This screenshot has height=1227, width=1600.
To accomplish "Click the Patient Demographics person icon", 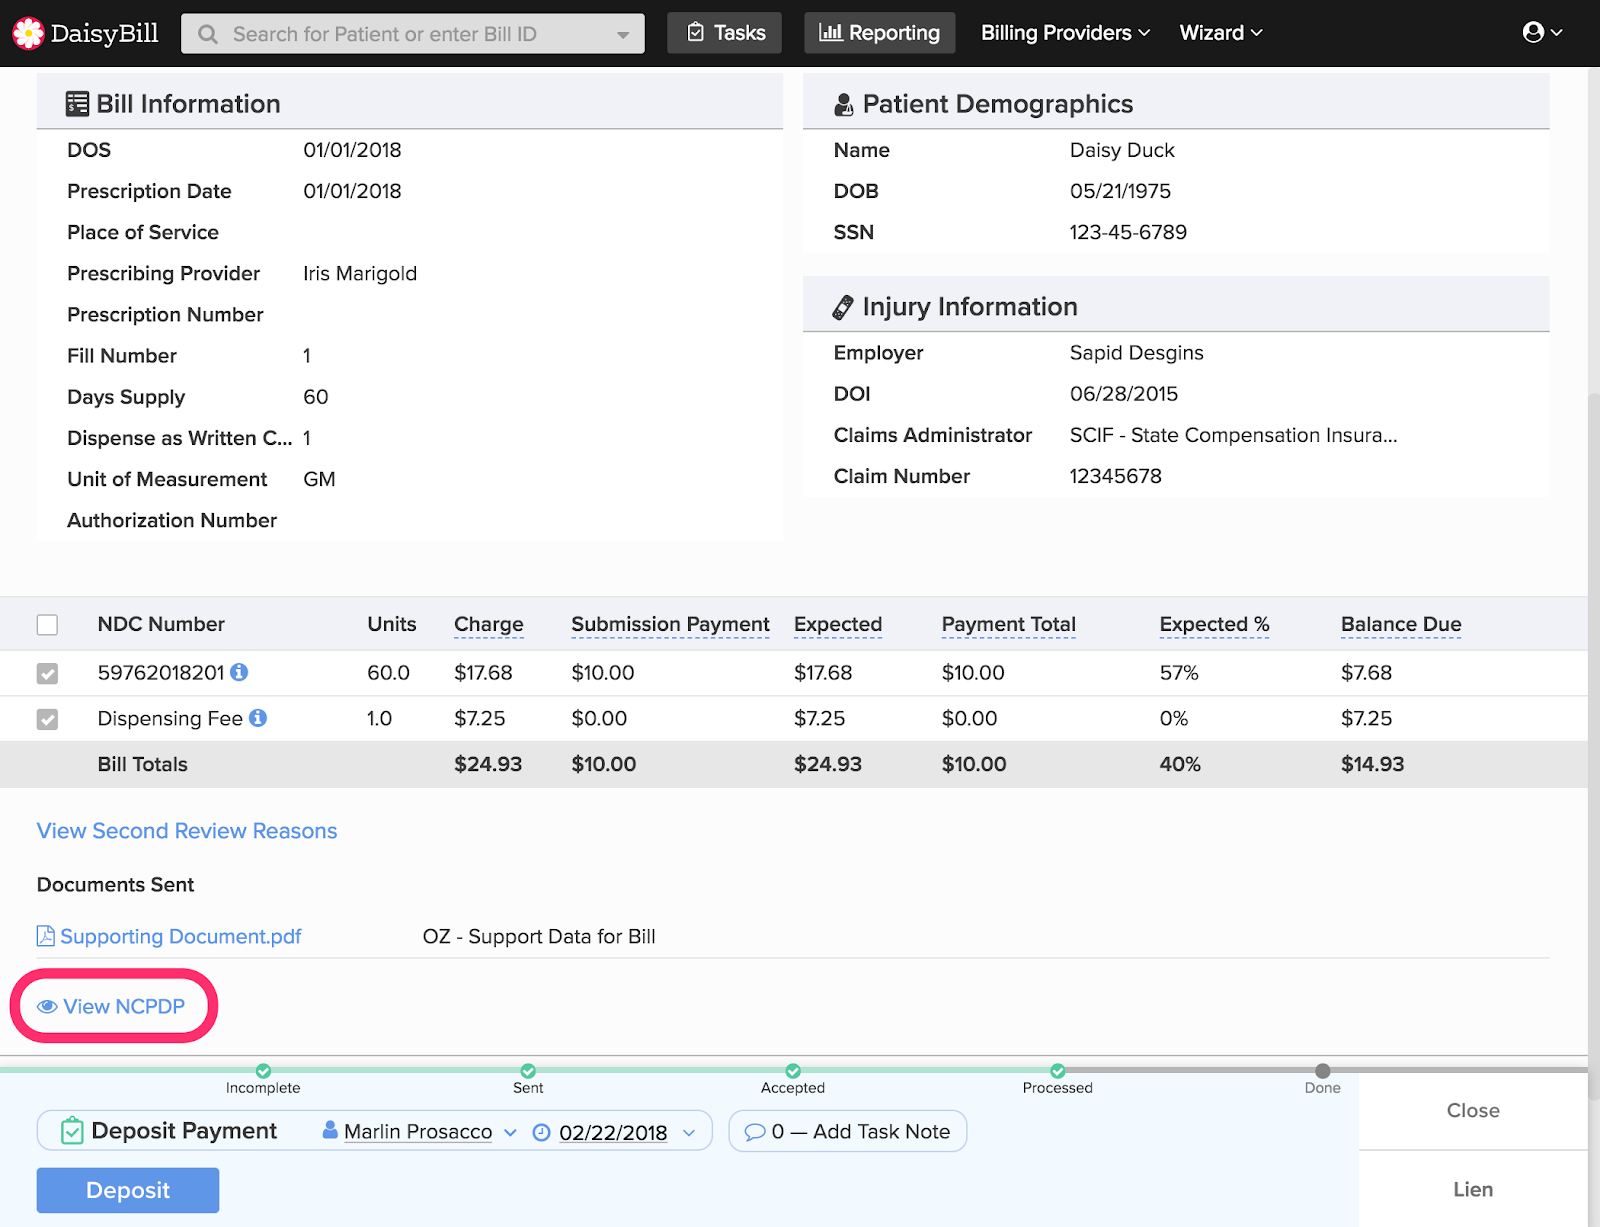I will pos(844,104).
